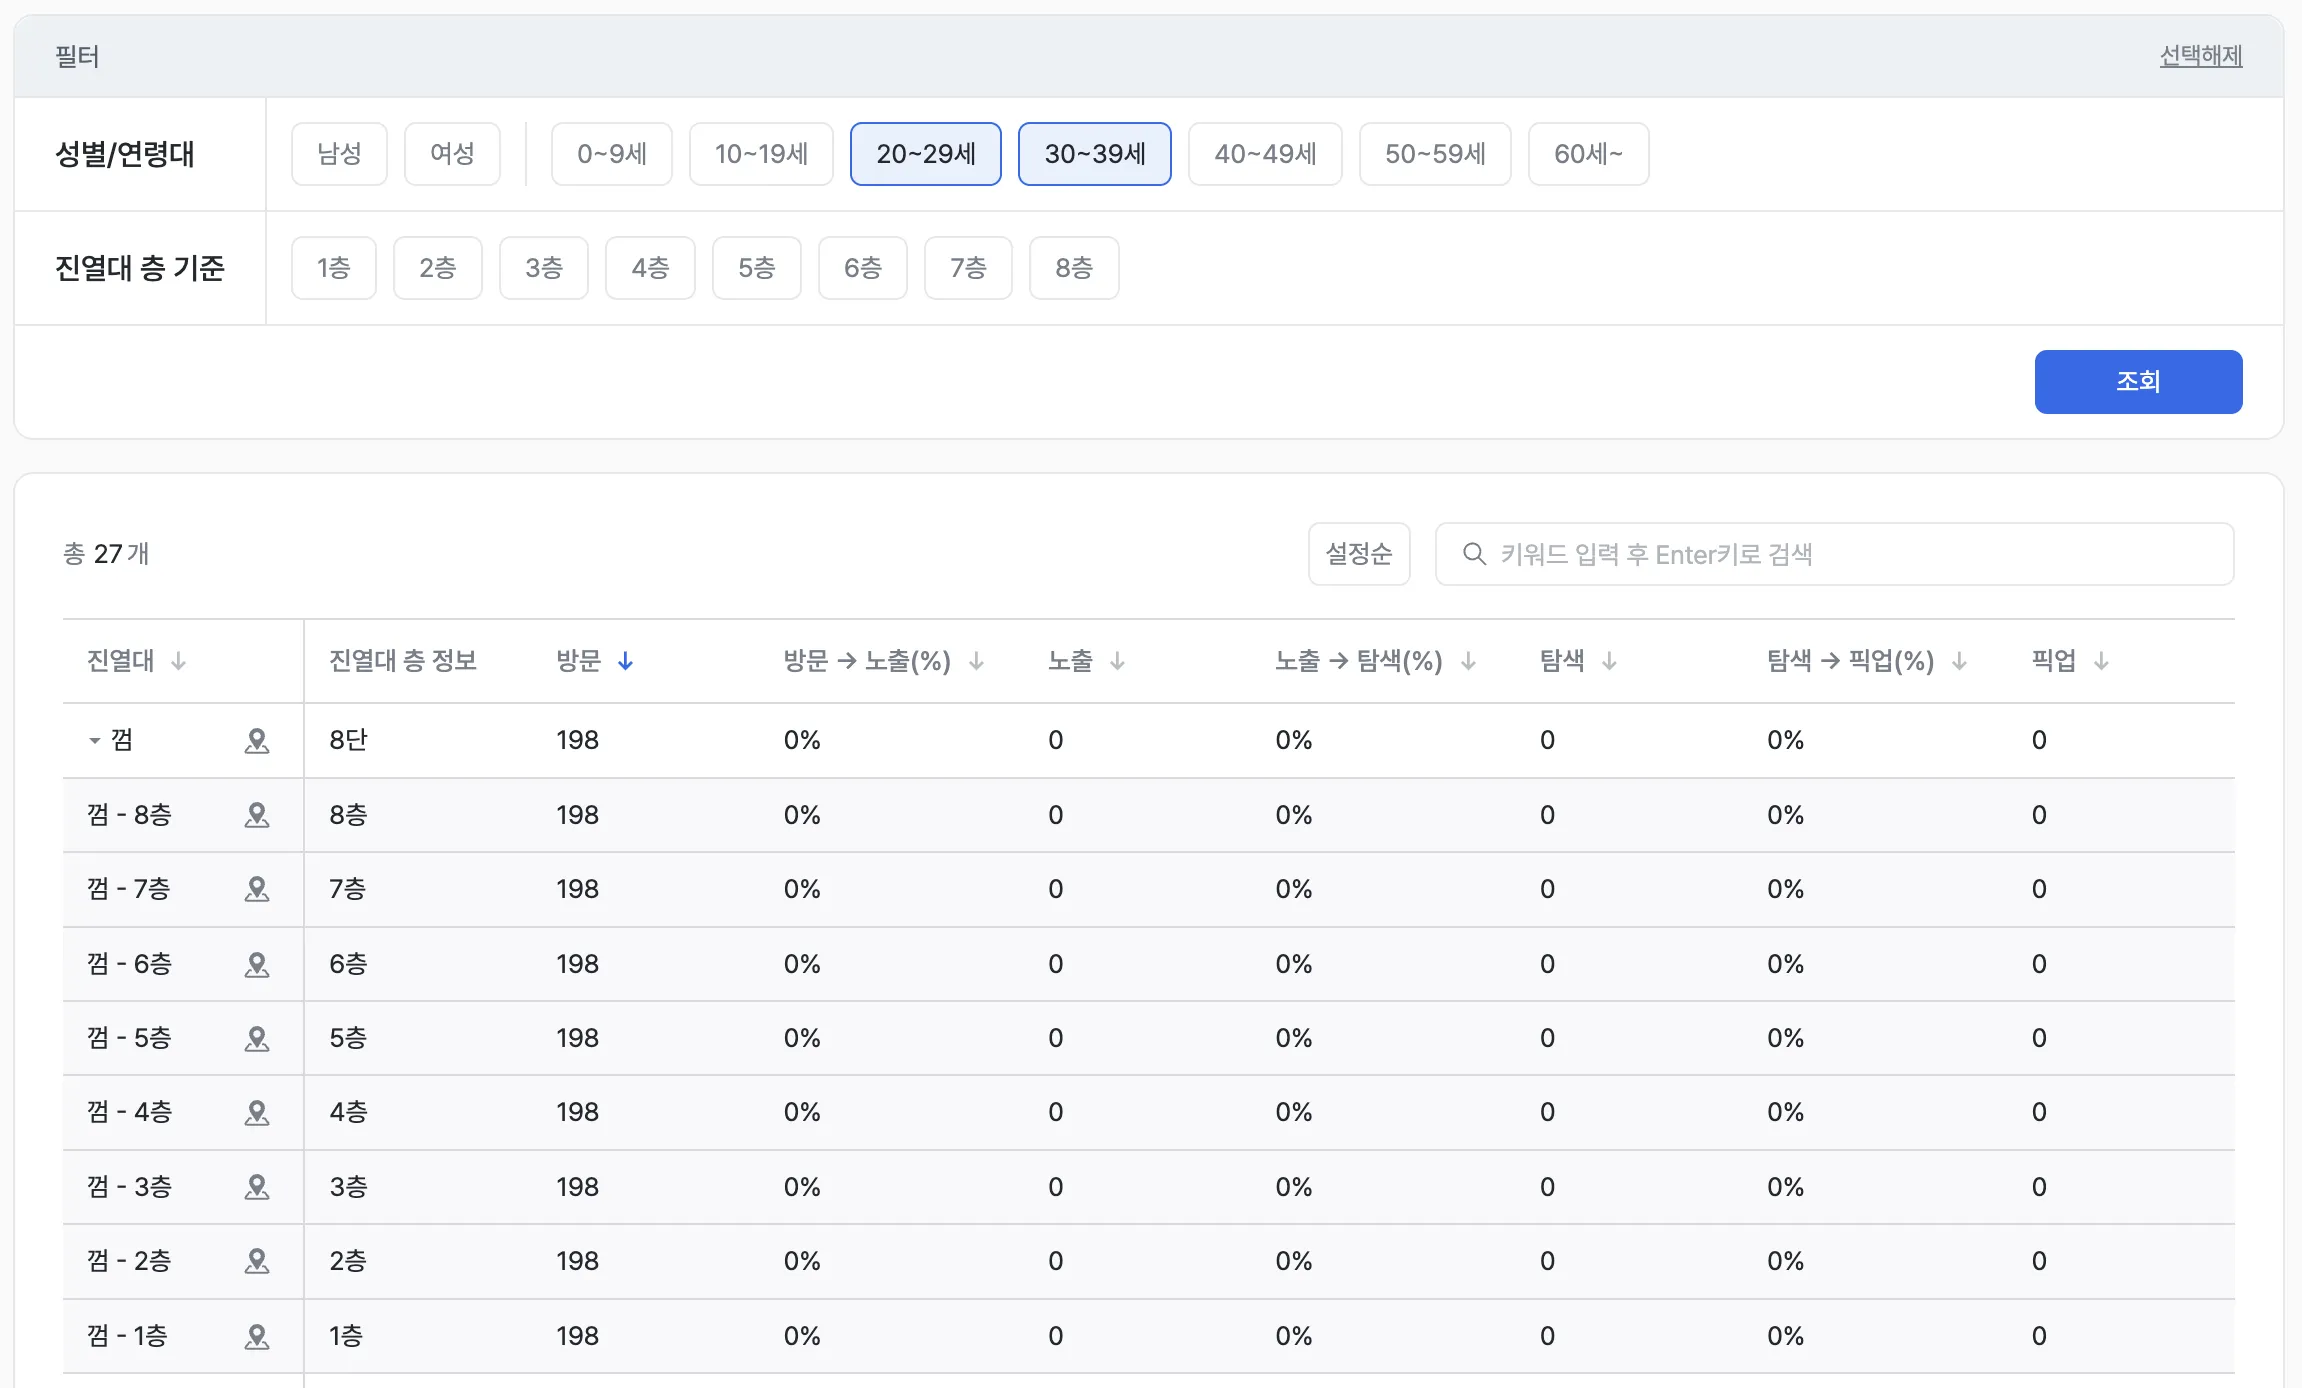Click the 8단 cell in 껌 row
Image resolution: width=2302 pixels, height=1388 pixels.
click(x=348, y=740)
